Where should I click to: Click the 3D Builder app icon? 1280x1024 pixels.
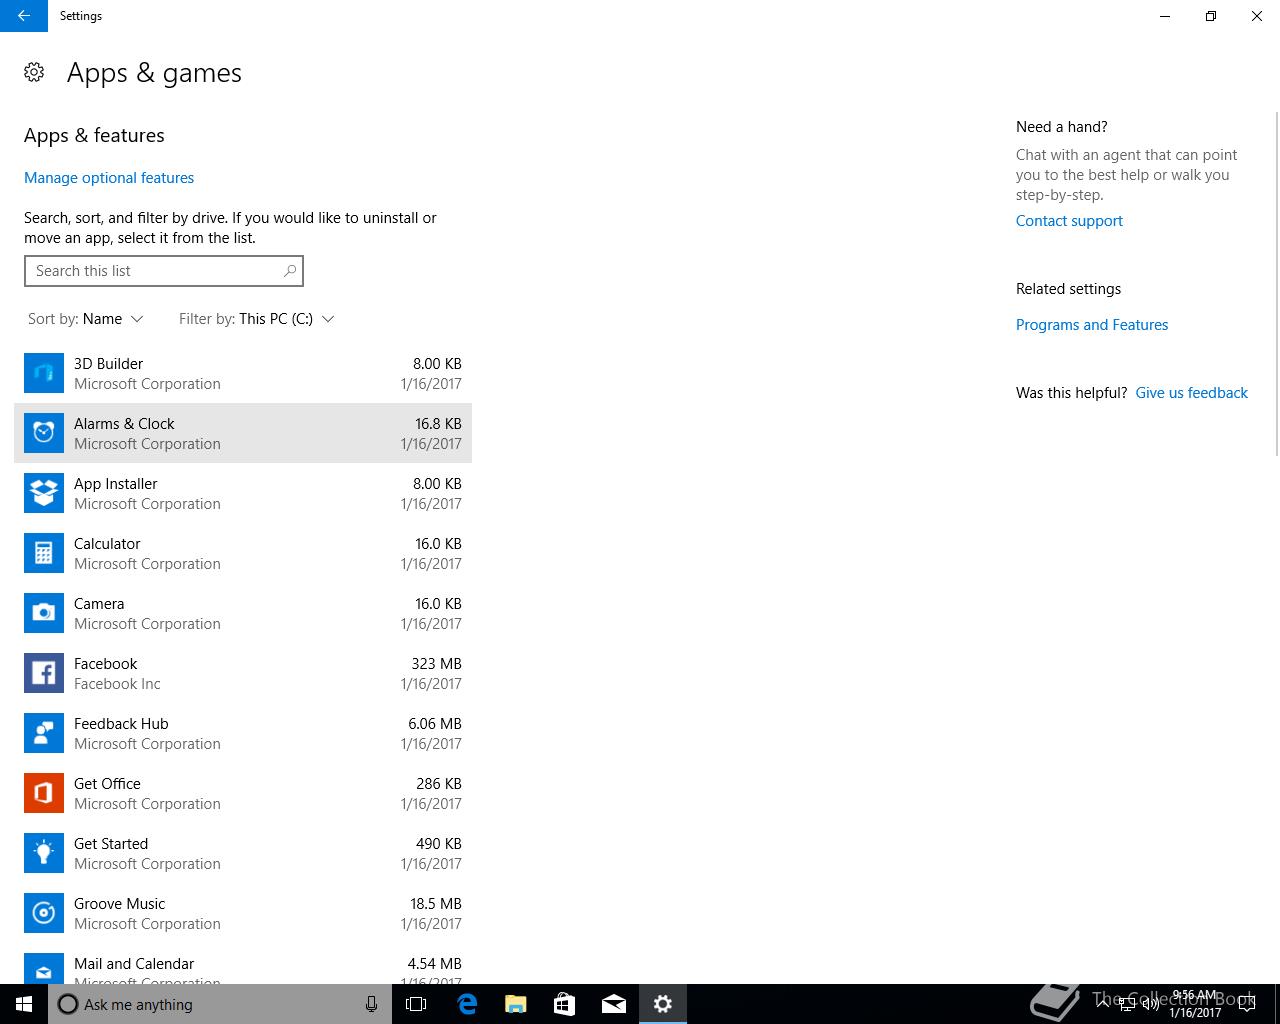click(44, 373)
